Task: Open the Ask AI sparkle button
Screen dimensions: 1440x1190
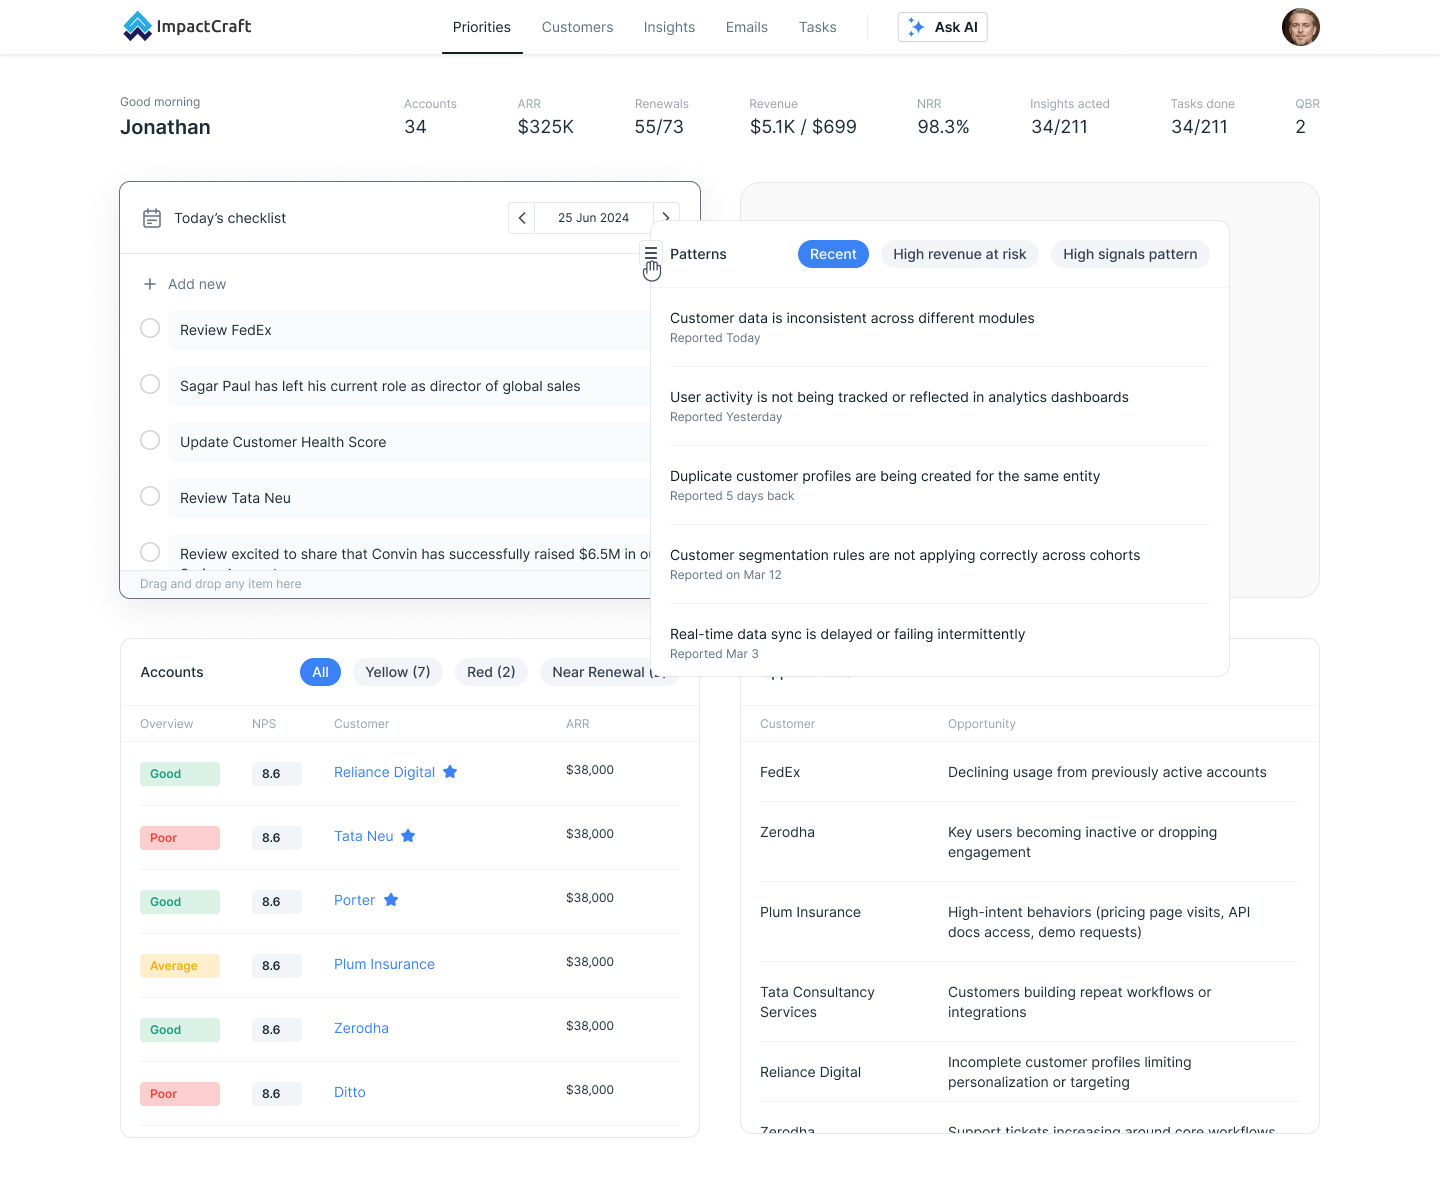Action: click(942, 27)
